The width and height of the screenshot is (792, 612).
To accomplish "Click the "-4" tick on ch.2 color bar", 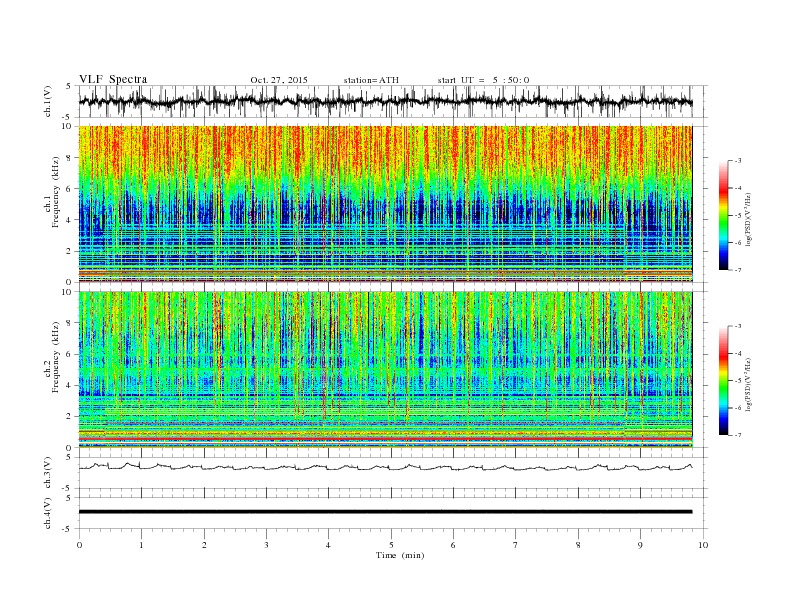I will [738, 353].
